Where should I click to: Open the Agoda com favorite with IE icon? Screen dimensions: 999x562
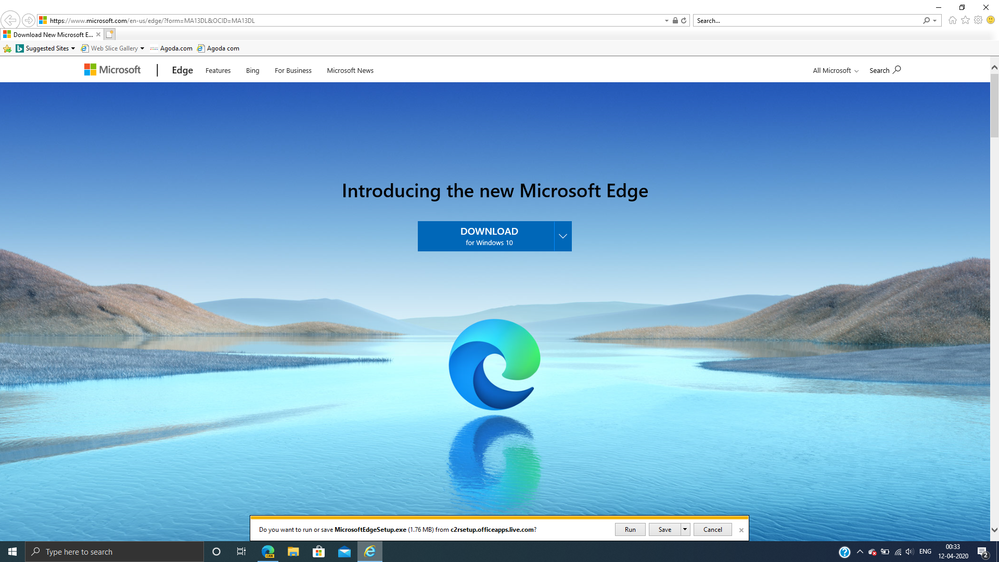[x=219, y=48]
